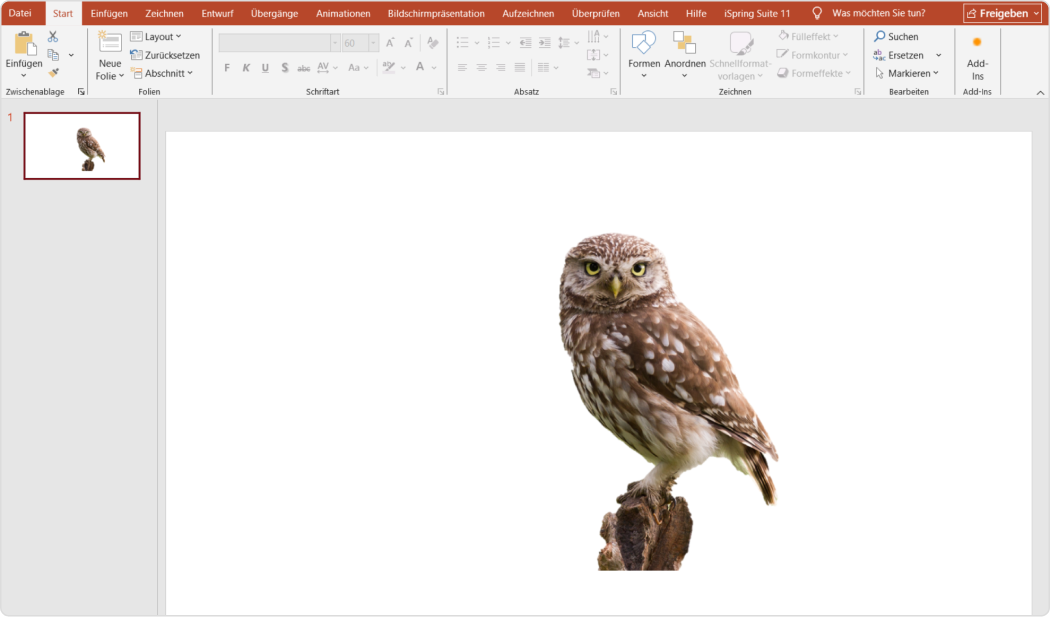Image resolution: width=1050 pixels, height=617 pixels.
Task: Select the bullet list icon
Action: point(461,43)
